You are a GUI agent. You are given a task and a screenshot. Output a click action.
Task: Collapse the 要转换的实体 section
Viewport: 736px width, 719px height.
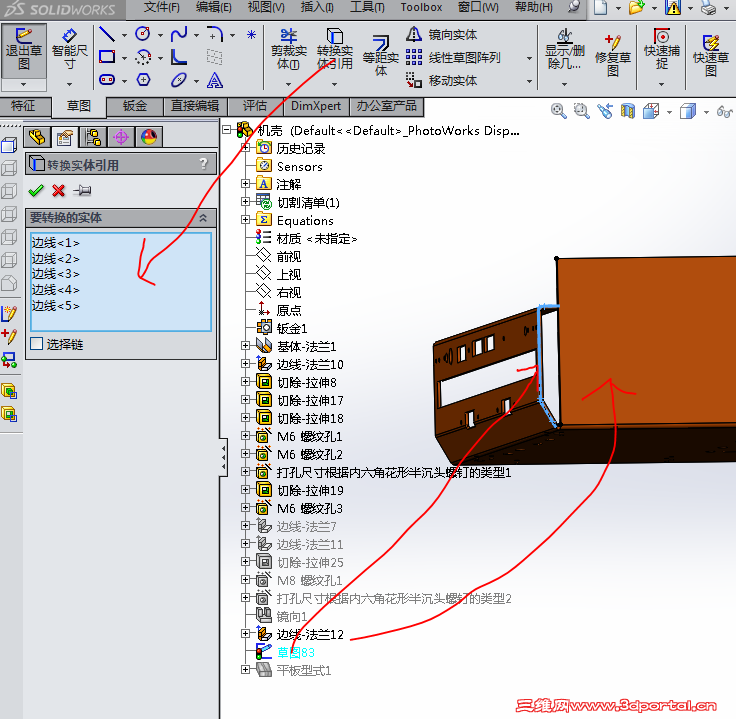tap(203, 218)
